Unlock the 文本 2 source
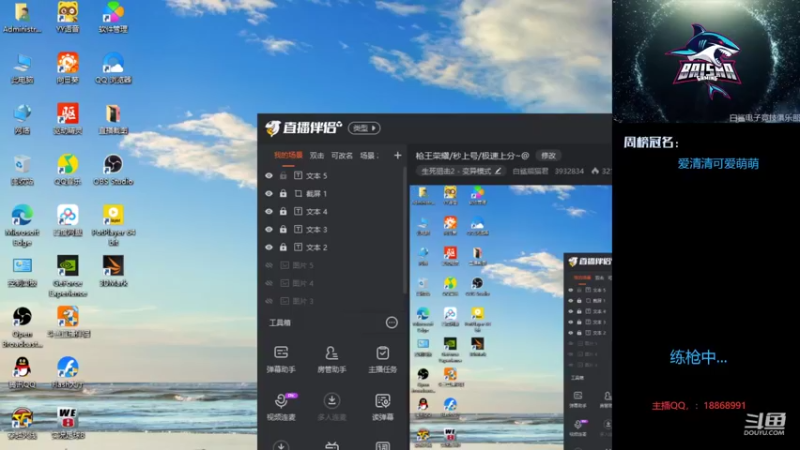The image size is (800, 450). click(x=283, y=247)
